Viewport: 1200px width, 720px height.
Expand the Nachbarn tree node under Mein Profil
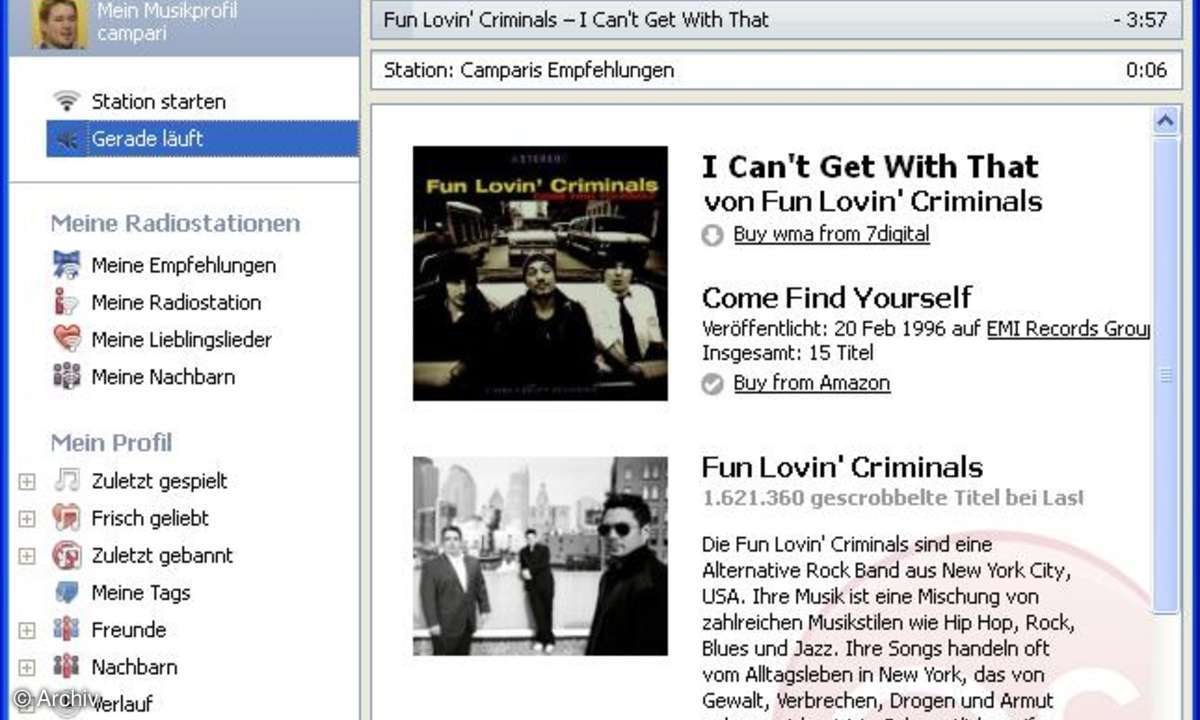27,667
